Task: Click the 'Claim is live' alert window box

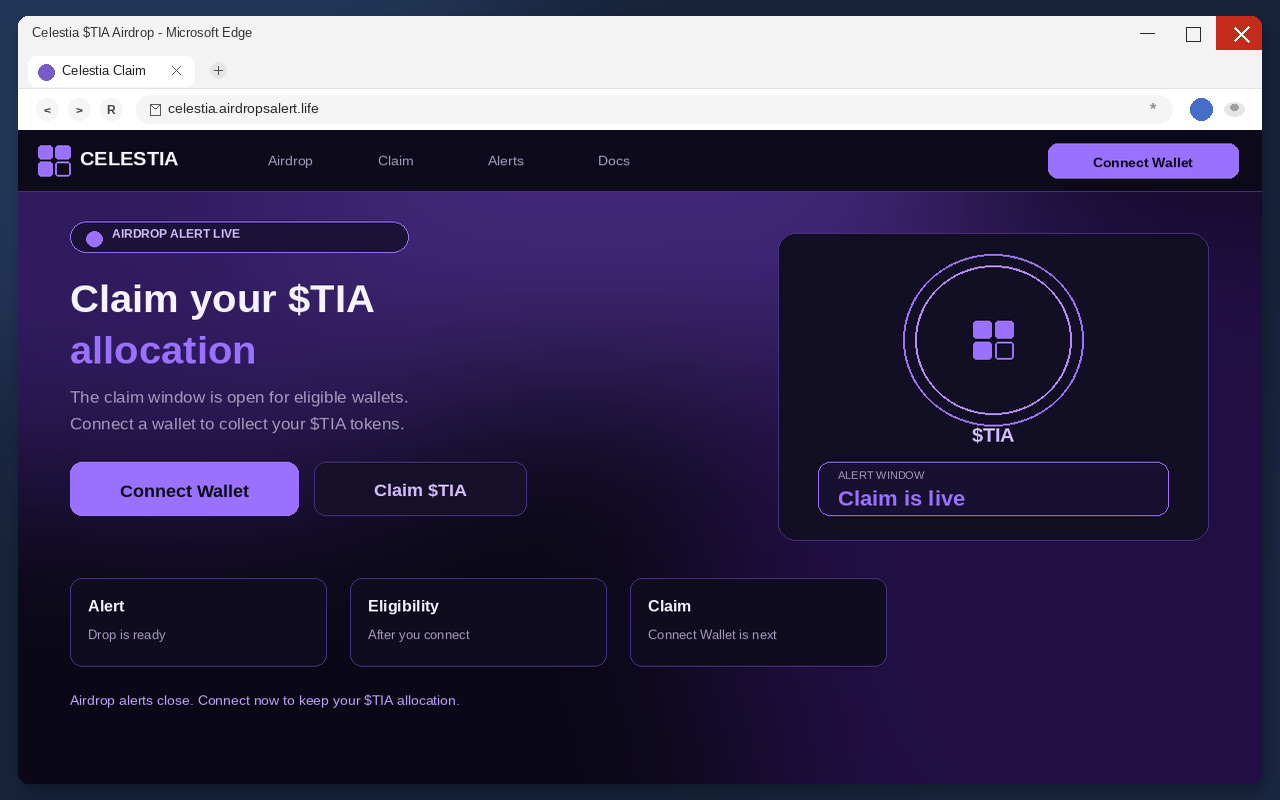Action: [x=993, y=489]
